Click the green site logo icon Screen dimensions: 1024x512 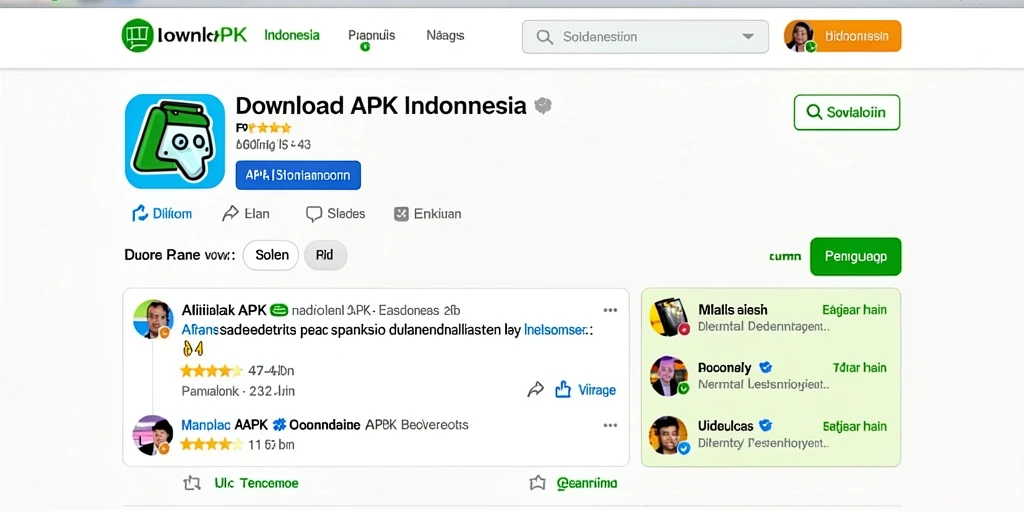[x=137, y=35]
